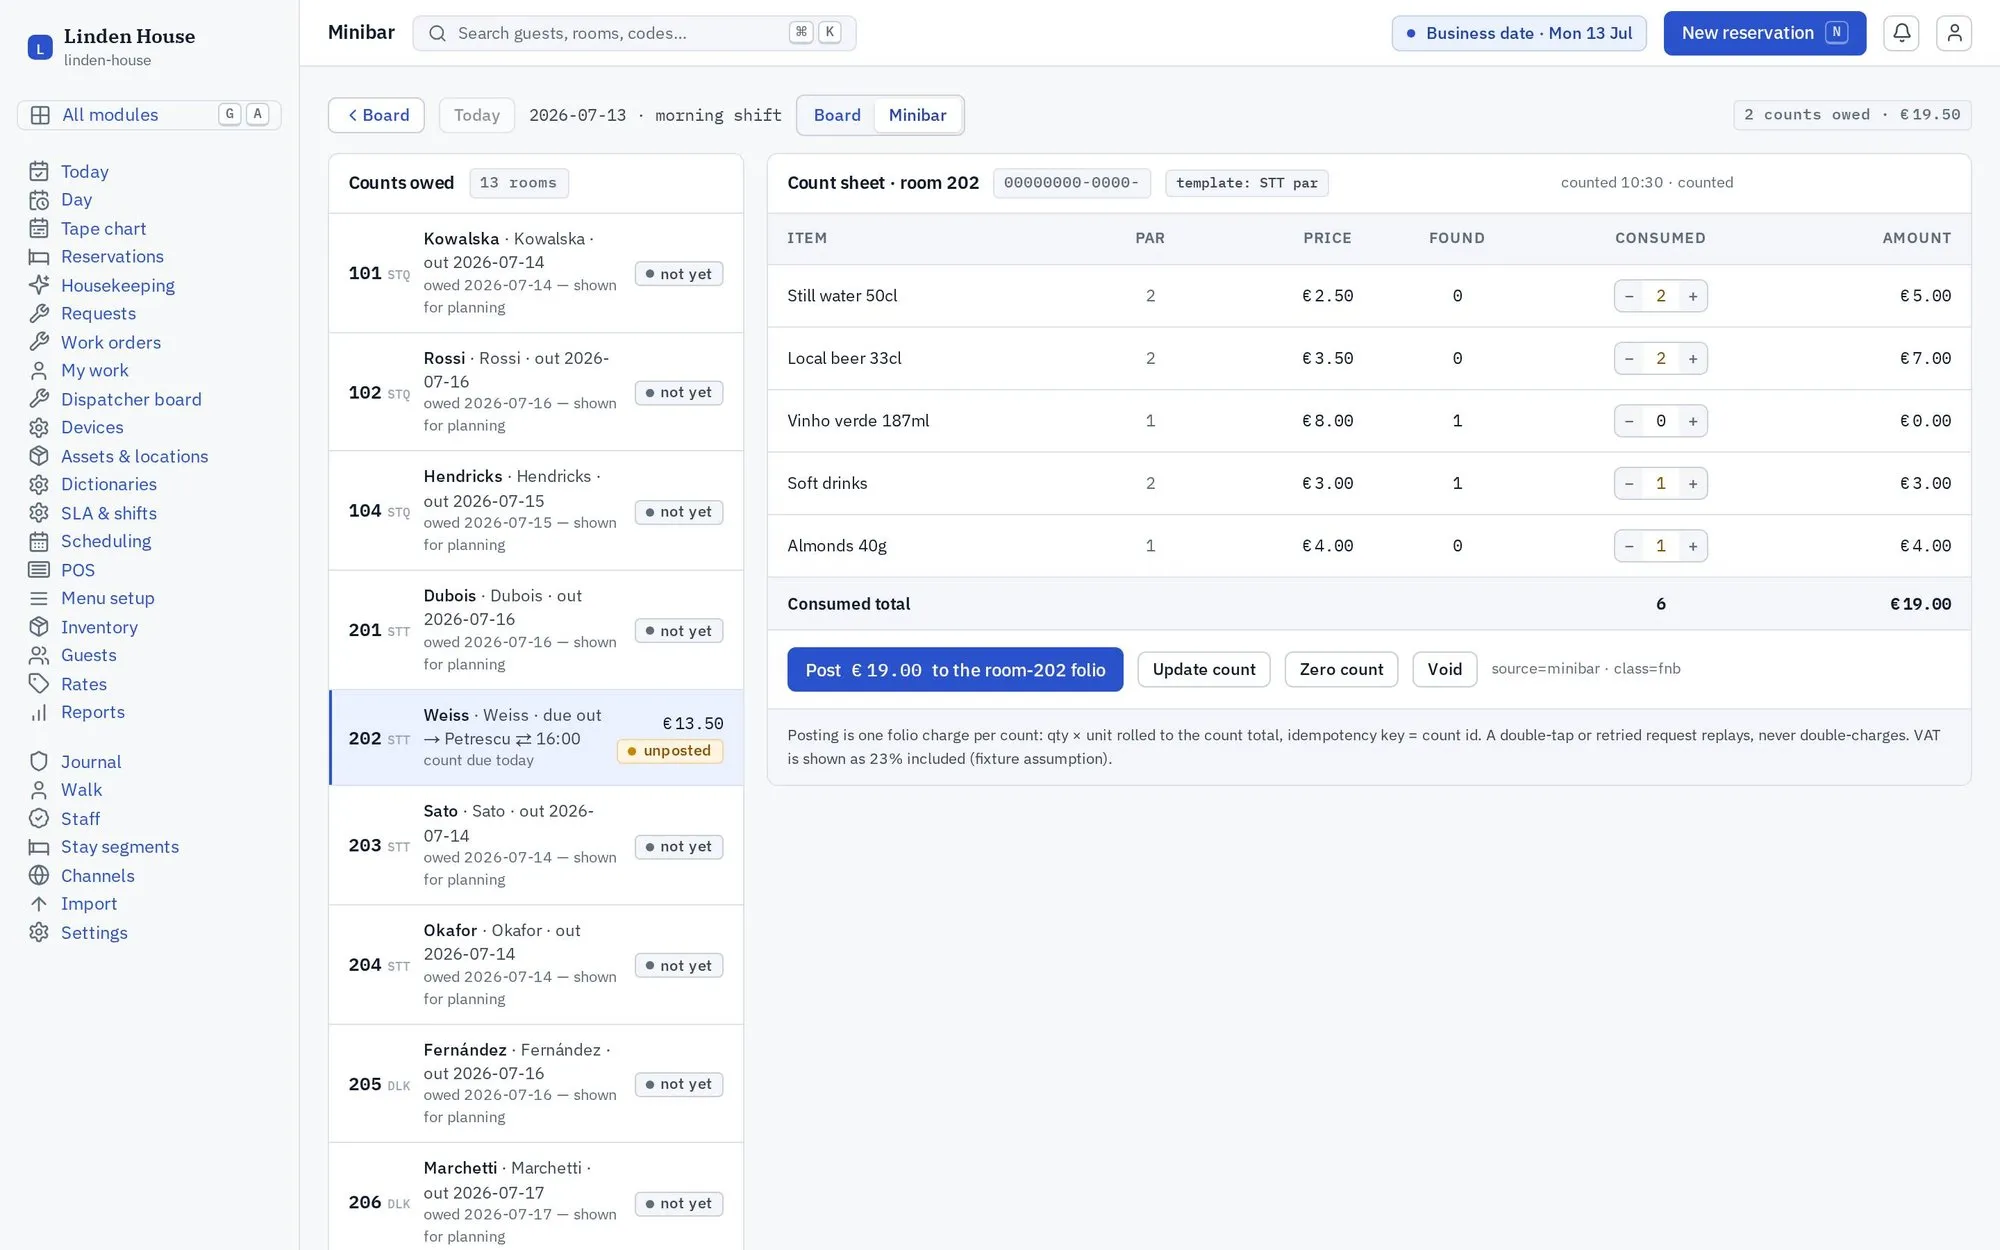Click Tape chart calendar icon
The image size is (2000, 1250).
pos(39,228)
